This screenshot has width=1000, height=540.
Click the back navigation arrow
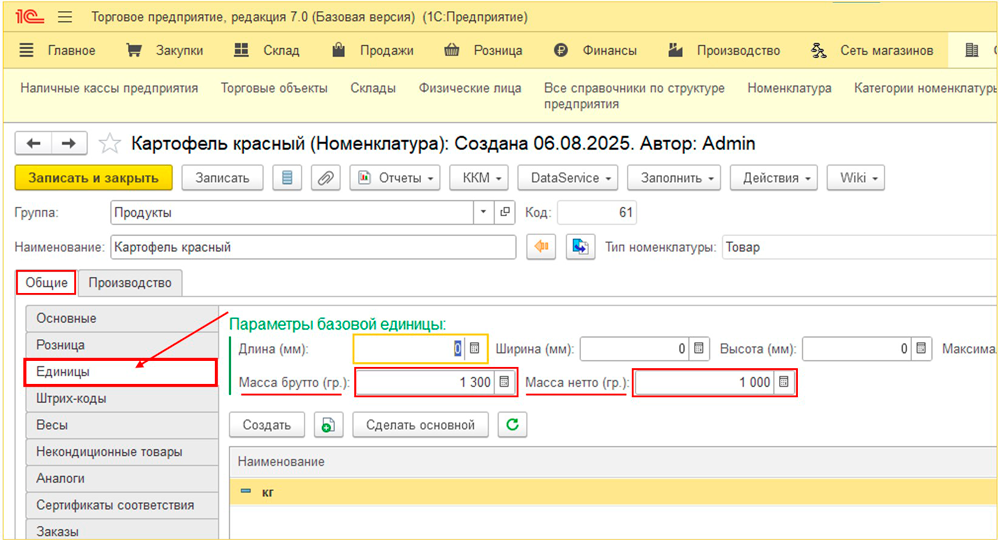coord(34,144)
